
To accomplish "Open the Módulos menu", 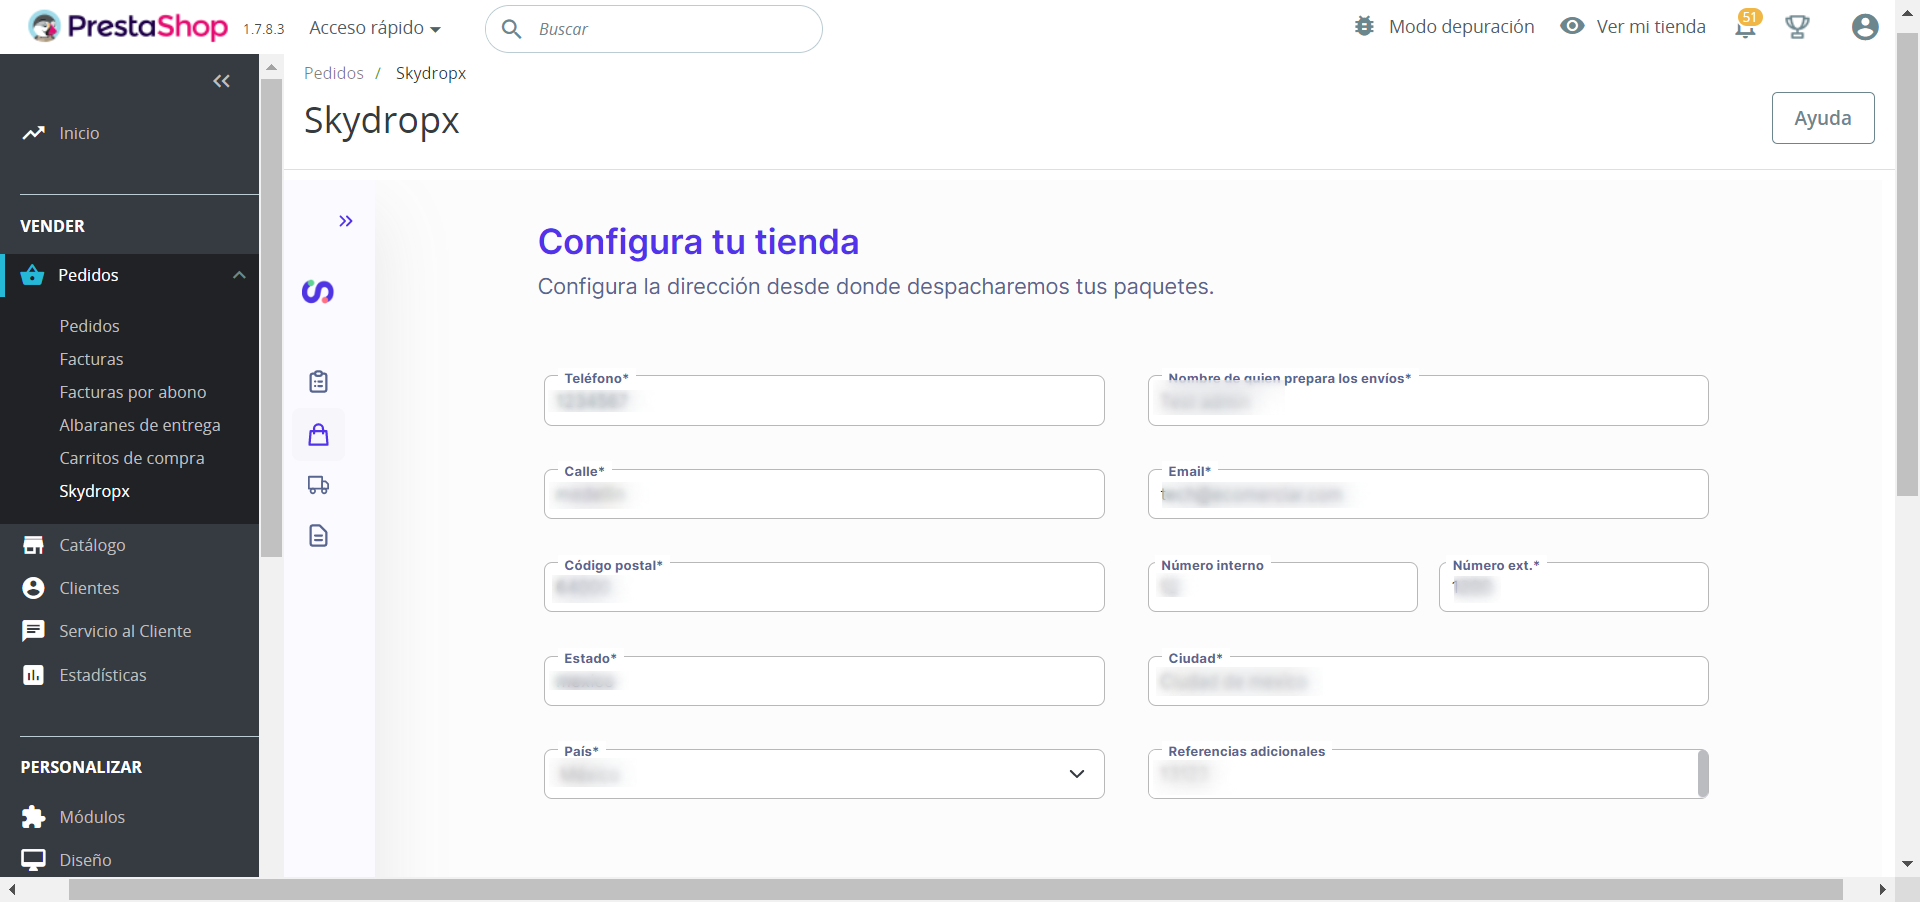I will point(92,817).
